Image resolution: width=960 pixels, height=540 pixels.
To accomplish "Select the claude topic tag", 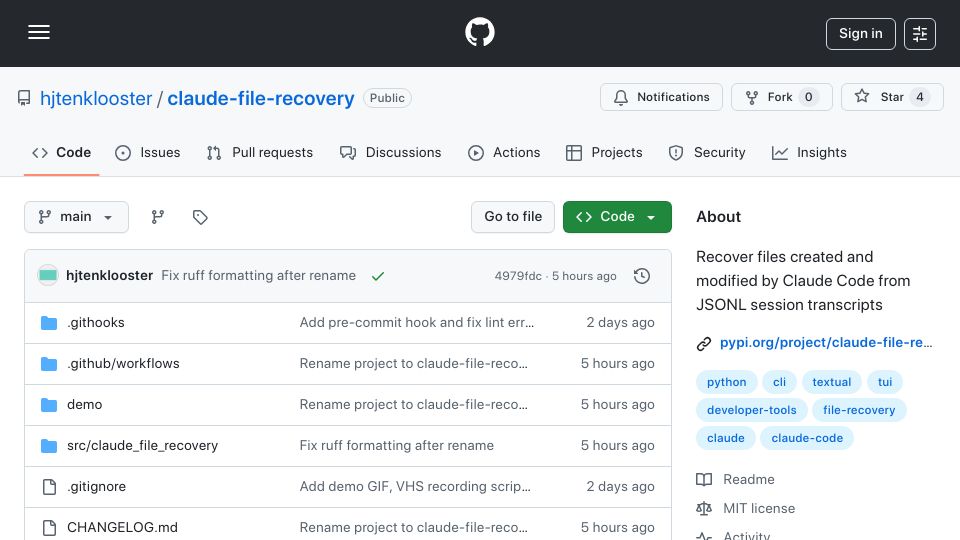I will coord(726,438).
